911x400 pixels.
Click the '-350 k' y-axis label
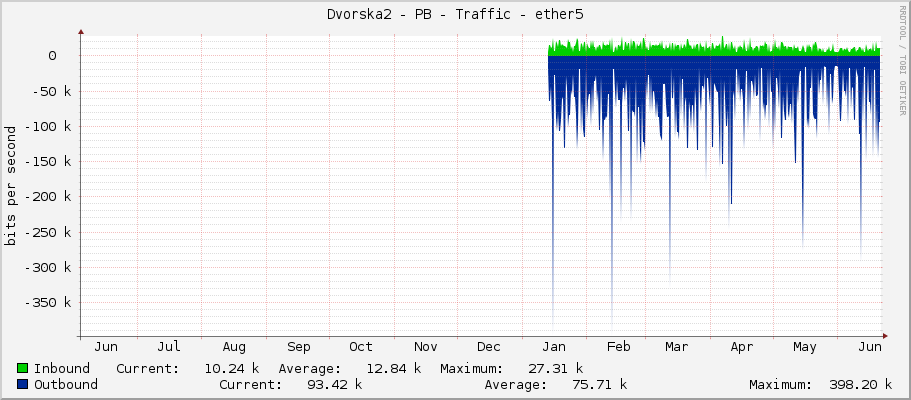(x=48, y=302)
